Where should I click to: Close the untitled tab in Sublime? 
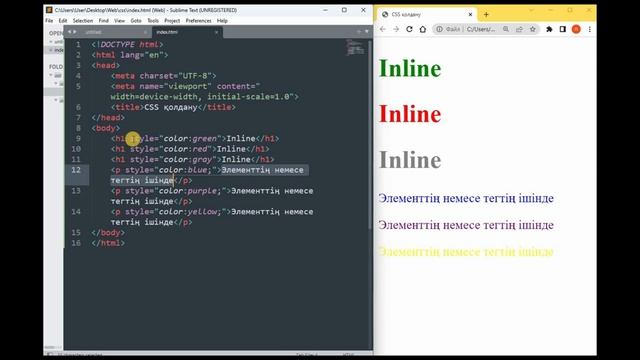tap(145, 32)
